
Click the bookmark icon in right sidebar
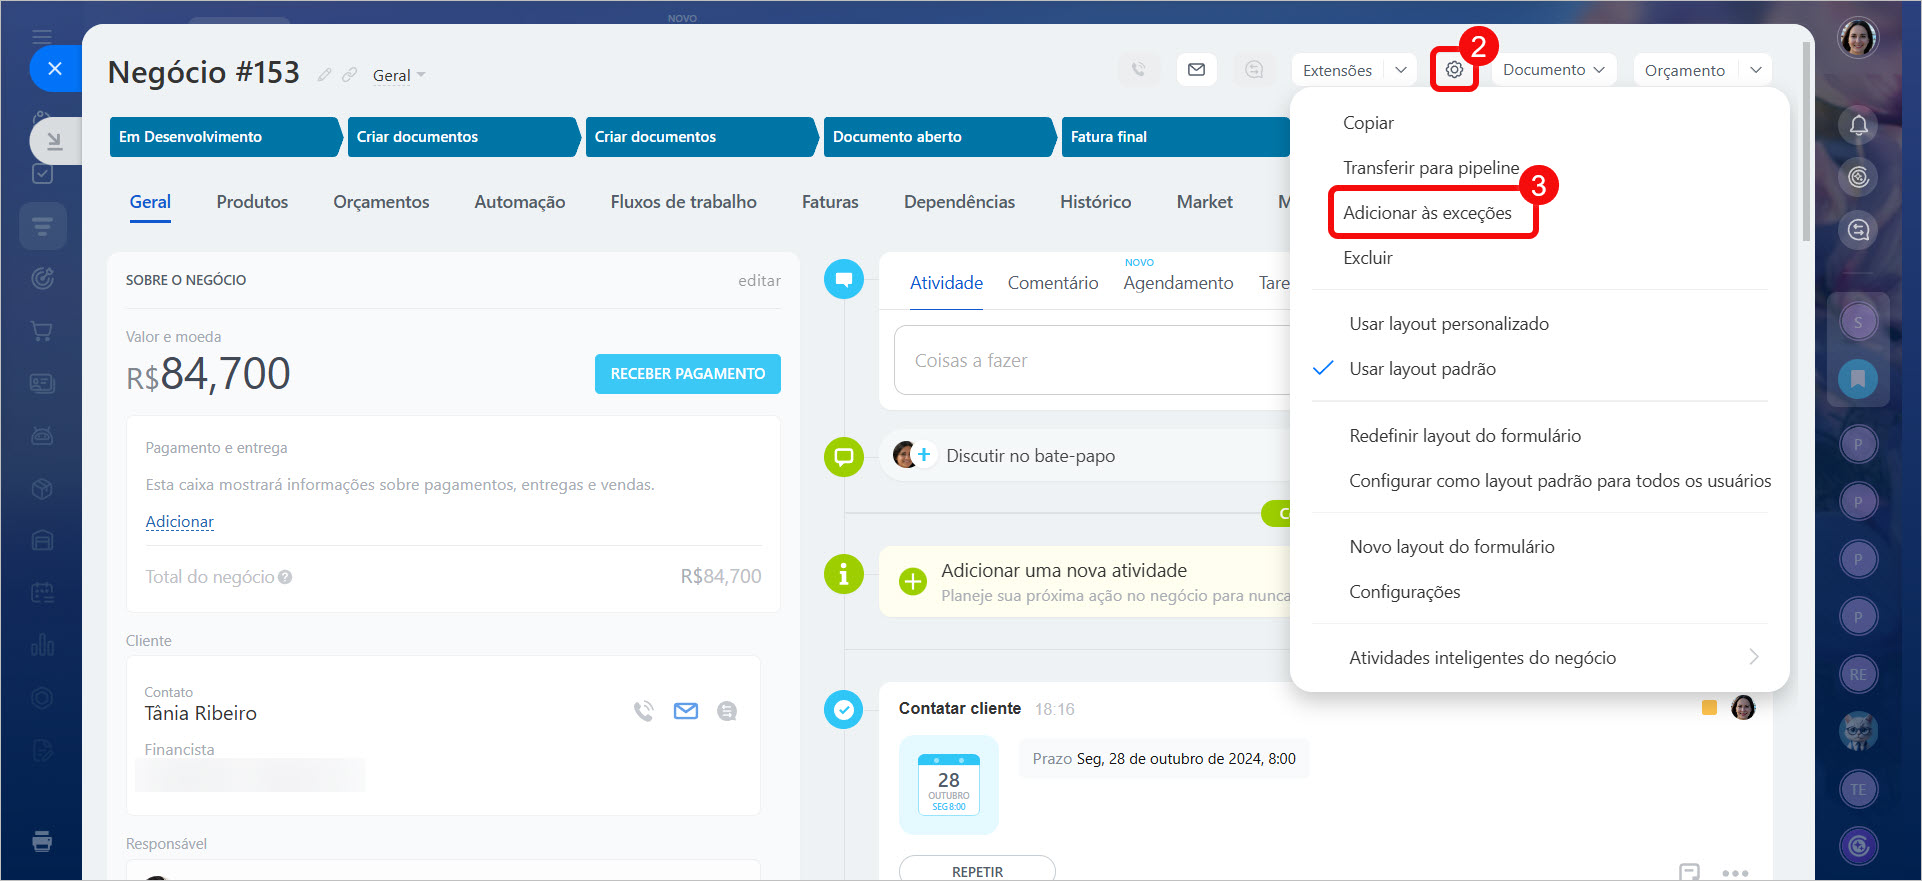1858,379
